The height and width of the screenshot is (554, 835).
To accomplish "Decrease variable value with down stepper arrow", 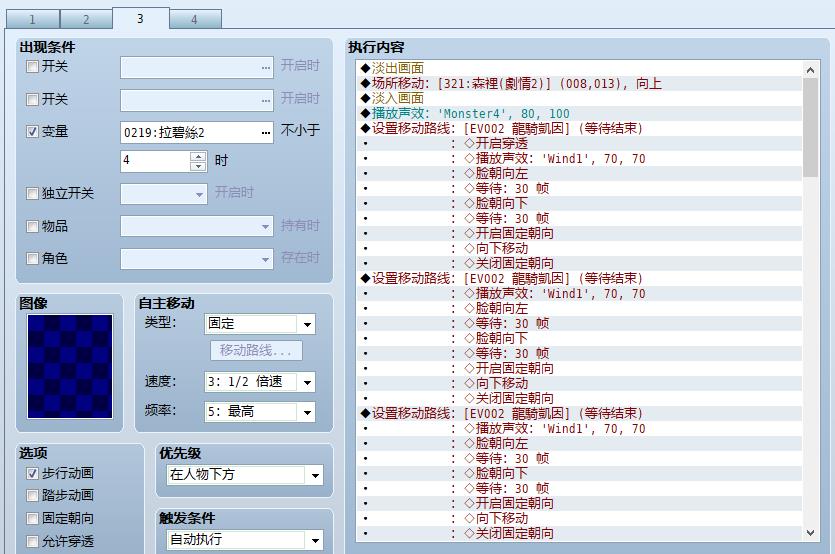I will tap(198, 166).
